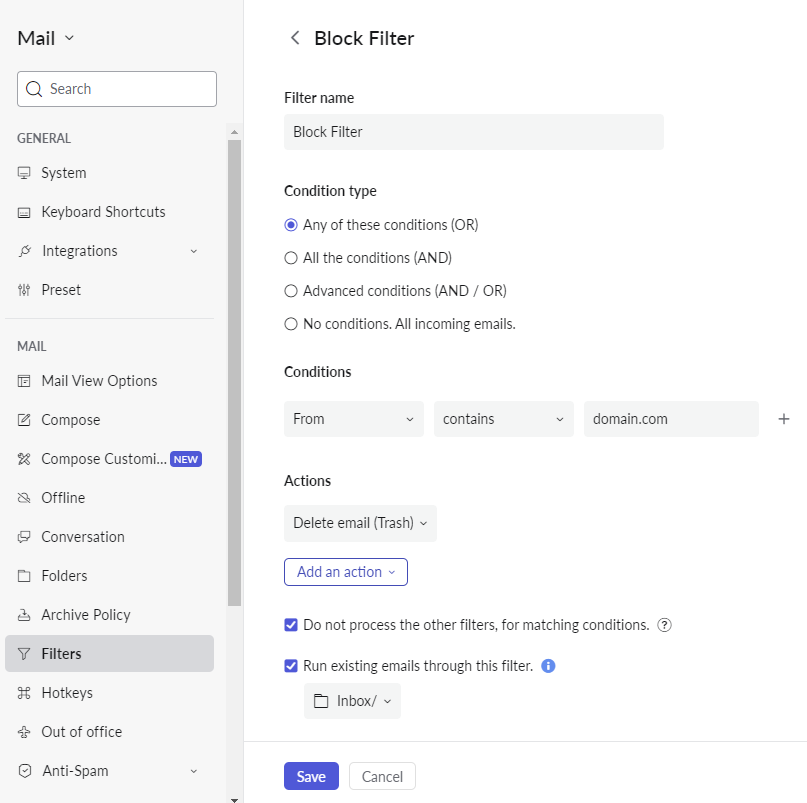The image size is (807, 803).
Task: Open Preset settings via its sliders icon
Action: point(23,289)
